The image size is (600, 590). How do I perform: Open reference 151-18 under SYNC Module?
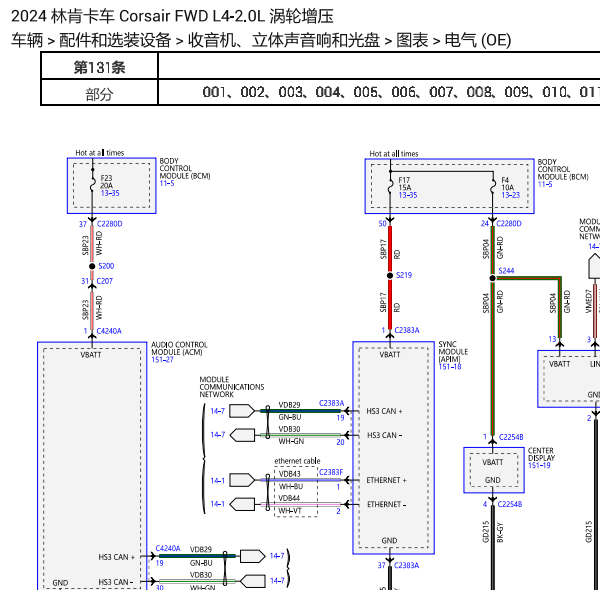[x=450, y=367]
